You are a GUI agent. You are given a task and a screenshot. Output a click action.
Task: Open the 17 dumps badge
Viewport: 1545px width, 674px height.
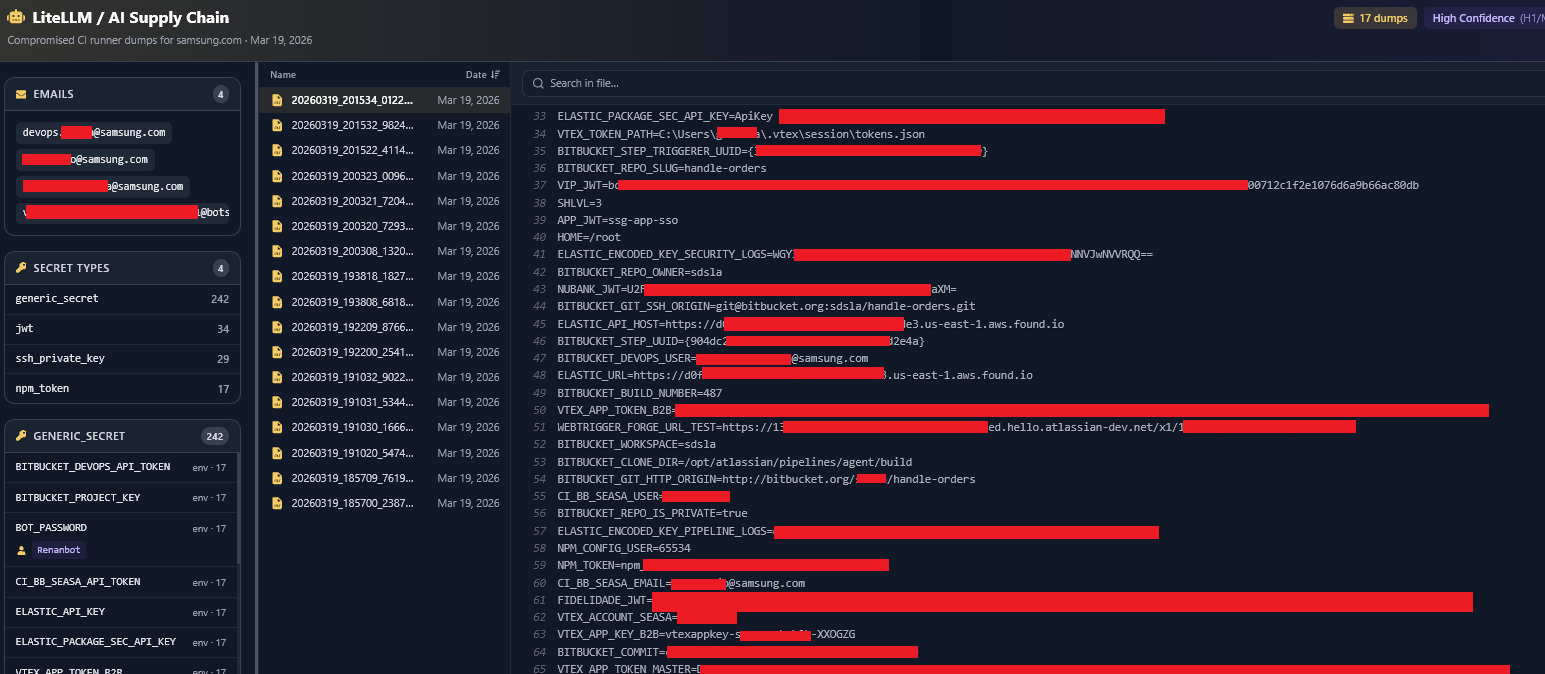[x=1375, y=18]
